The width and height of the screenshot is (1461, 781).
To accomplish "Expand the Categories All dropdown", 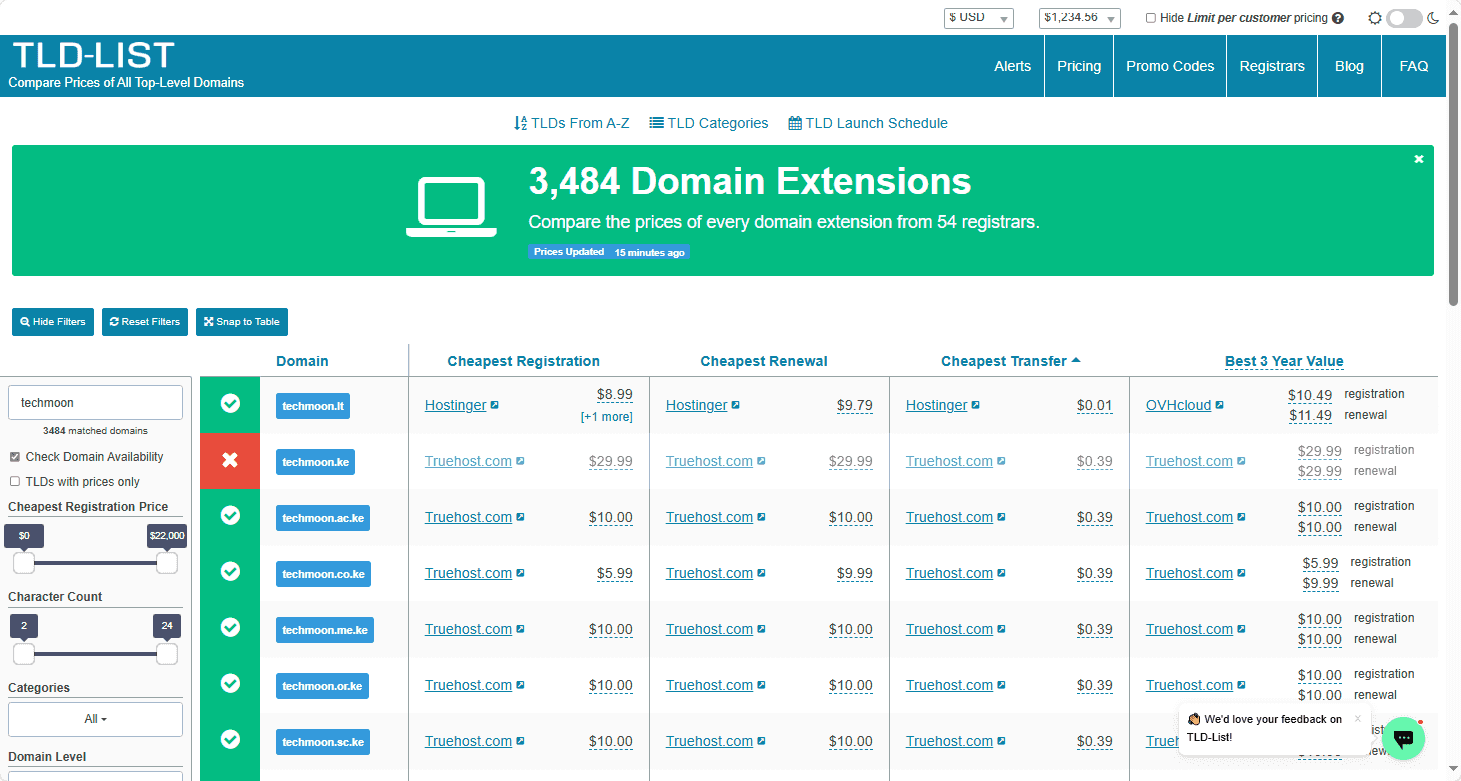I will [95, 719].
